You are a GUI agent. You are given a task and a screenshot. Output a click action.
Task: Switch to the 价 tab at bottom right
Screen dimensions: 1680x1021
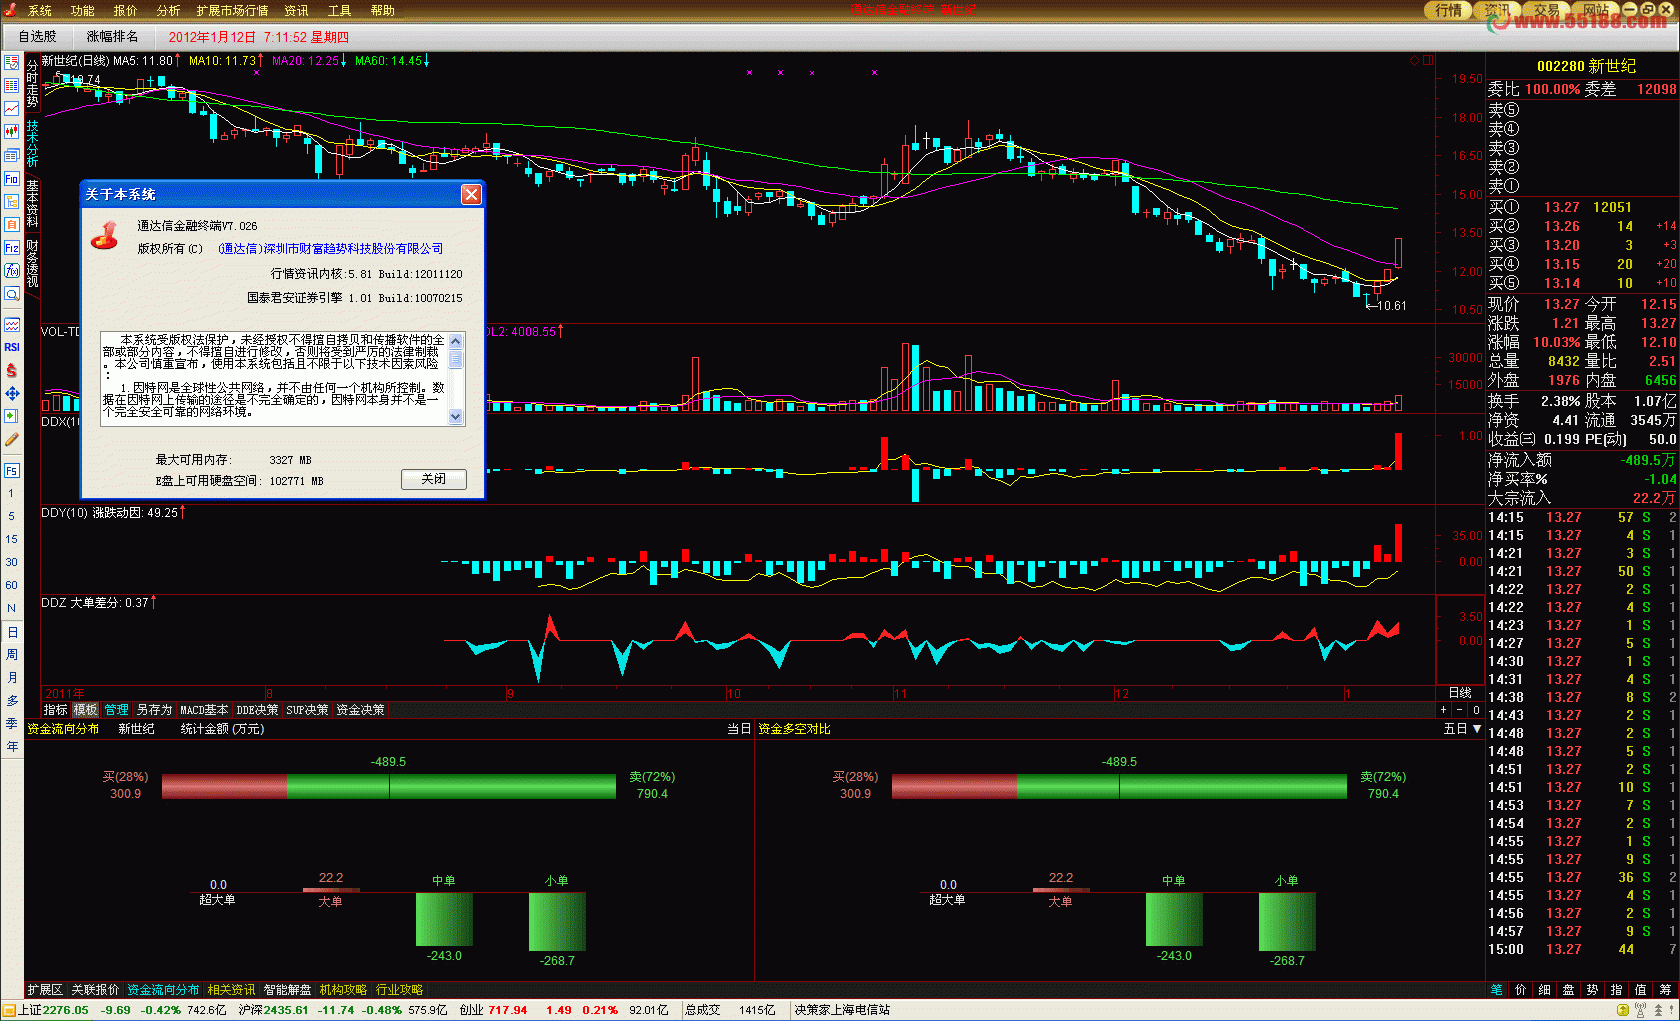(x=1520, y=990)
